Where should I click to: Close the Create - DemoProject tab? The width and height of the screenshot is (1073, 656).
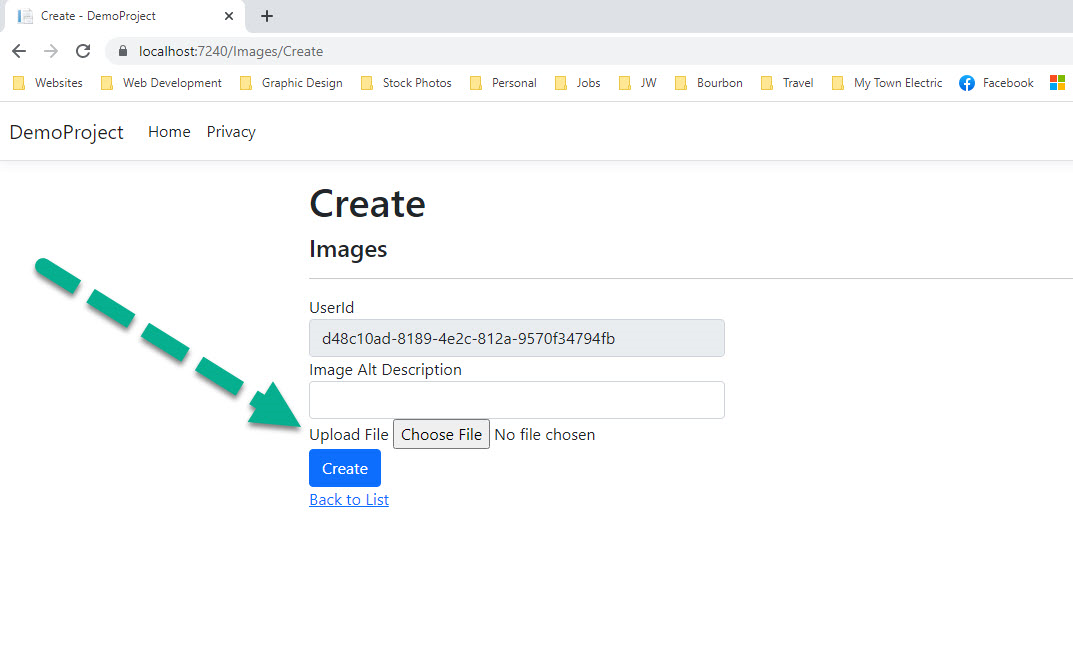tap(229, 16)
